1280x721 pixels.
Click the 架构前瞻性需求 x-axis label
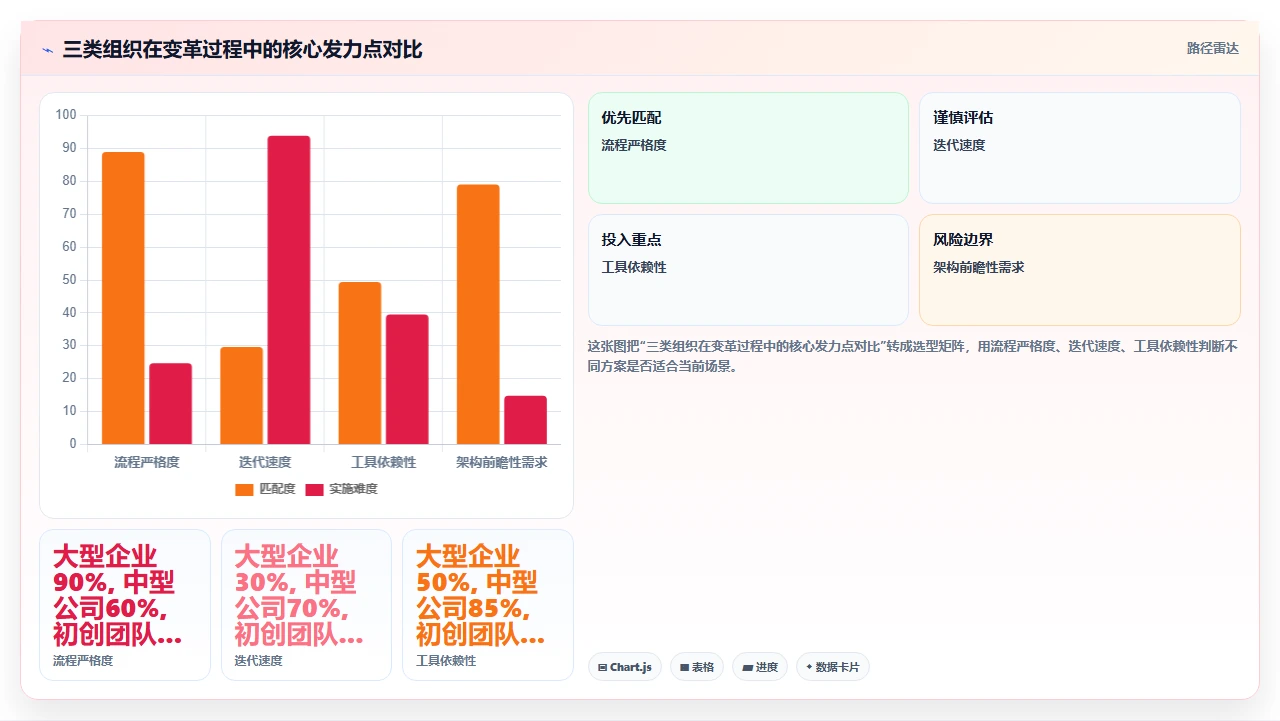(502, 462)
